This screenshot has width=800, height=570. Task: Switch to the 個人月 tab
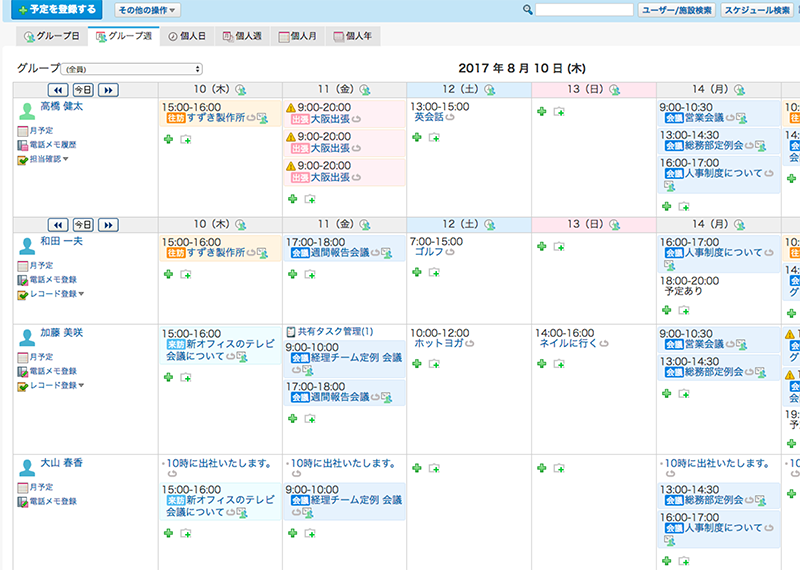pos(303,36)
